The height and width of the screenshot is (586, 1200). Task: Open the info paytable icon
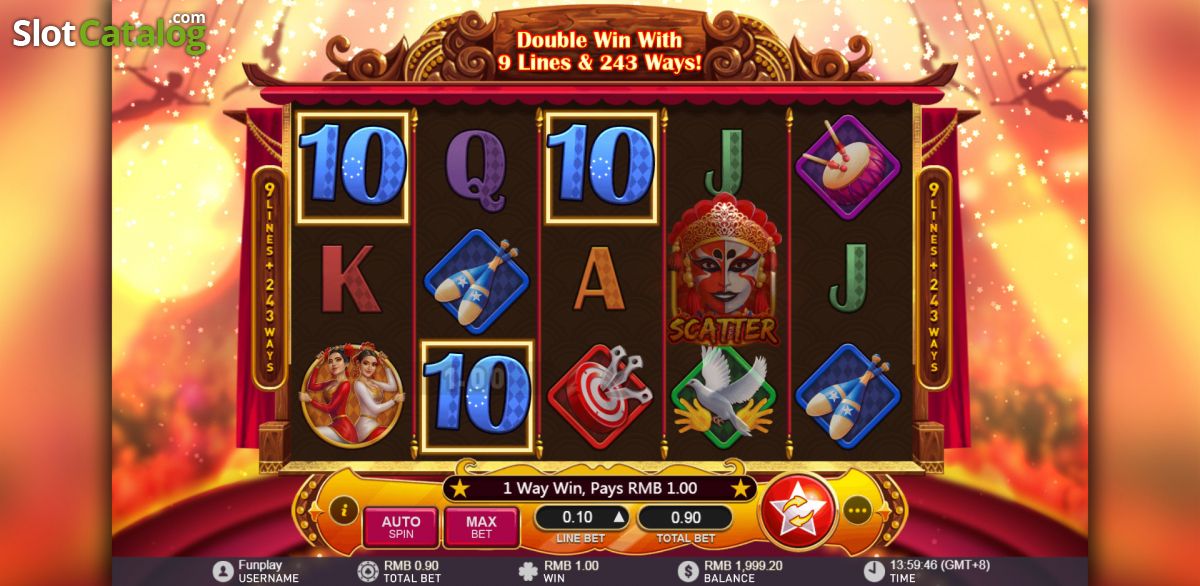pos(343,510)
